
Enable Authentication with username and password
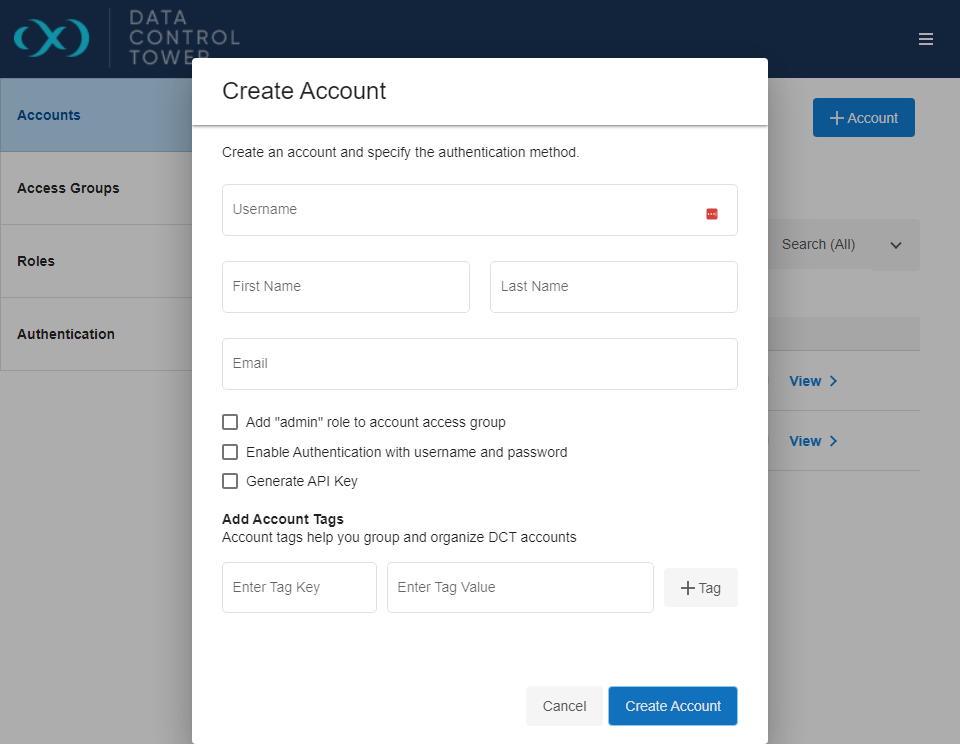230,452
